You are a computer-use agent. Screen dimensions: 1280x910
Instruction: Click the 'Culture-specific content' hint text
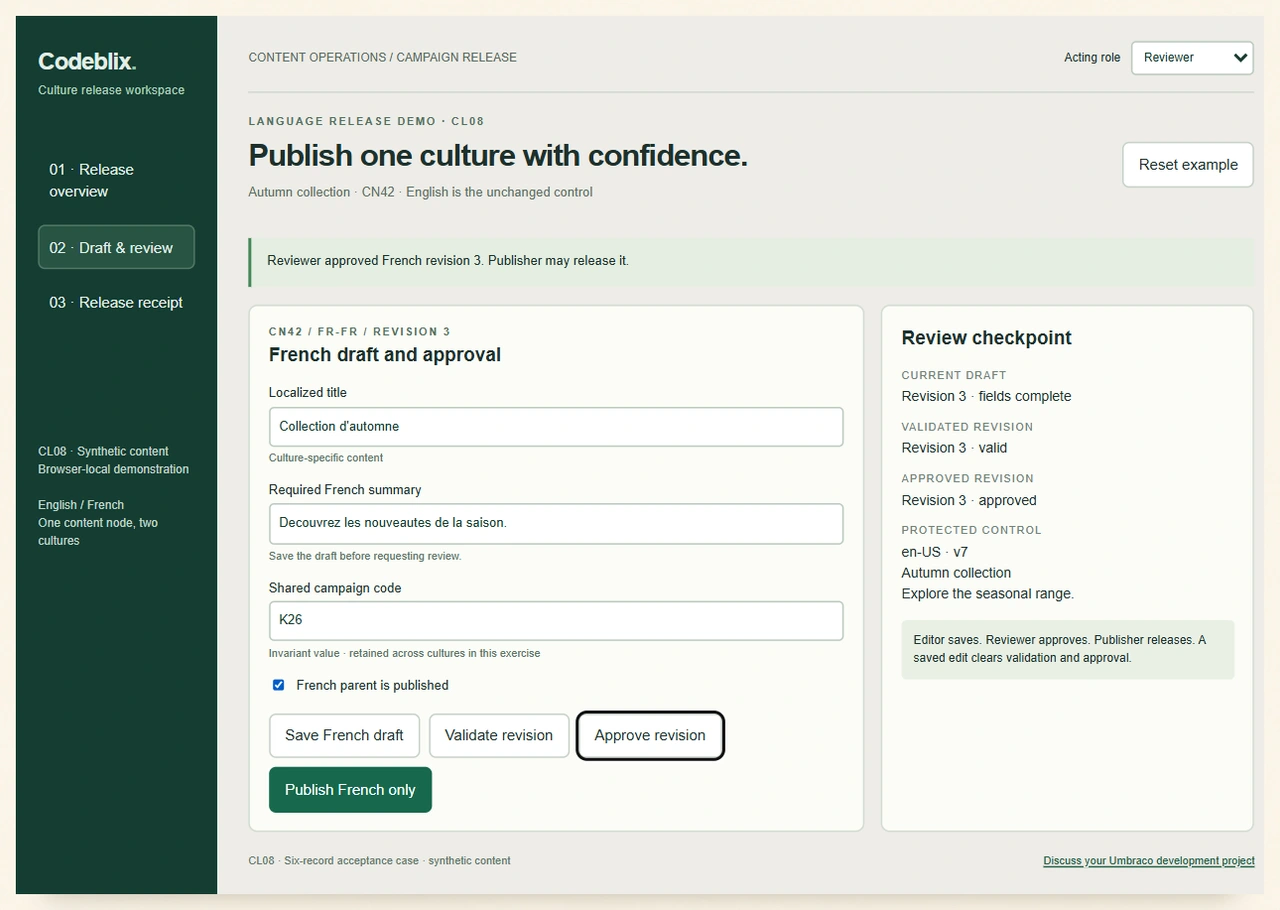point(326,458)
